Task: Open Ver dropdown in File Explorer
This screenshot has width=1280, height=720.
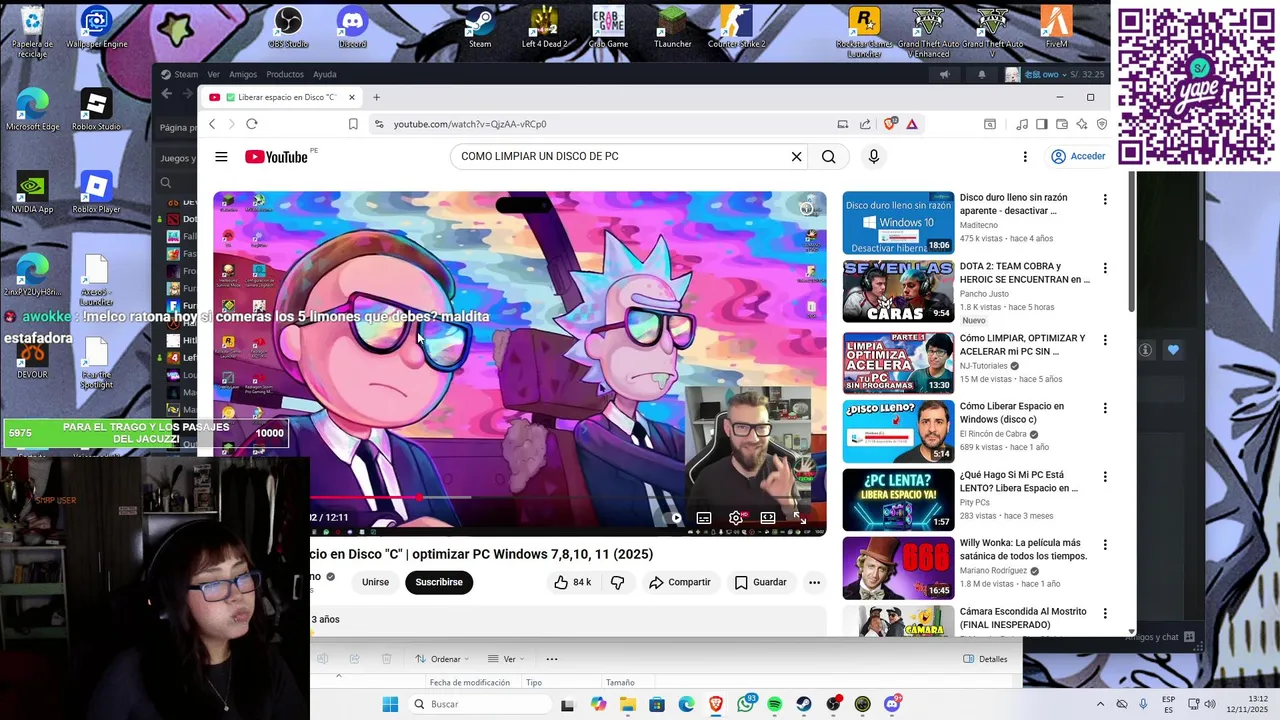Action: pos(506,659)
